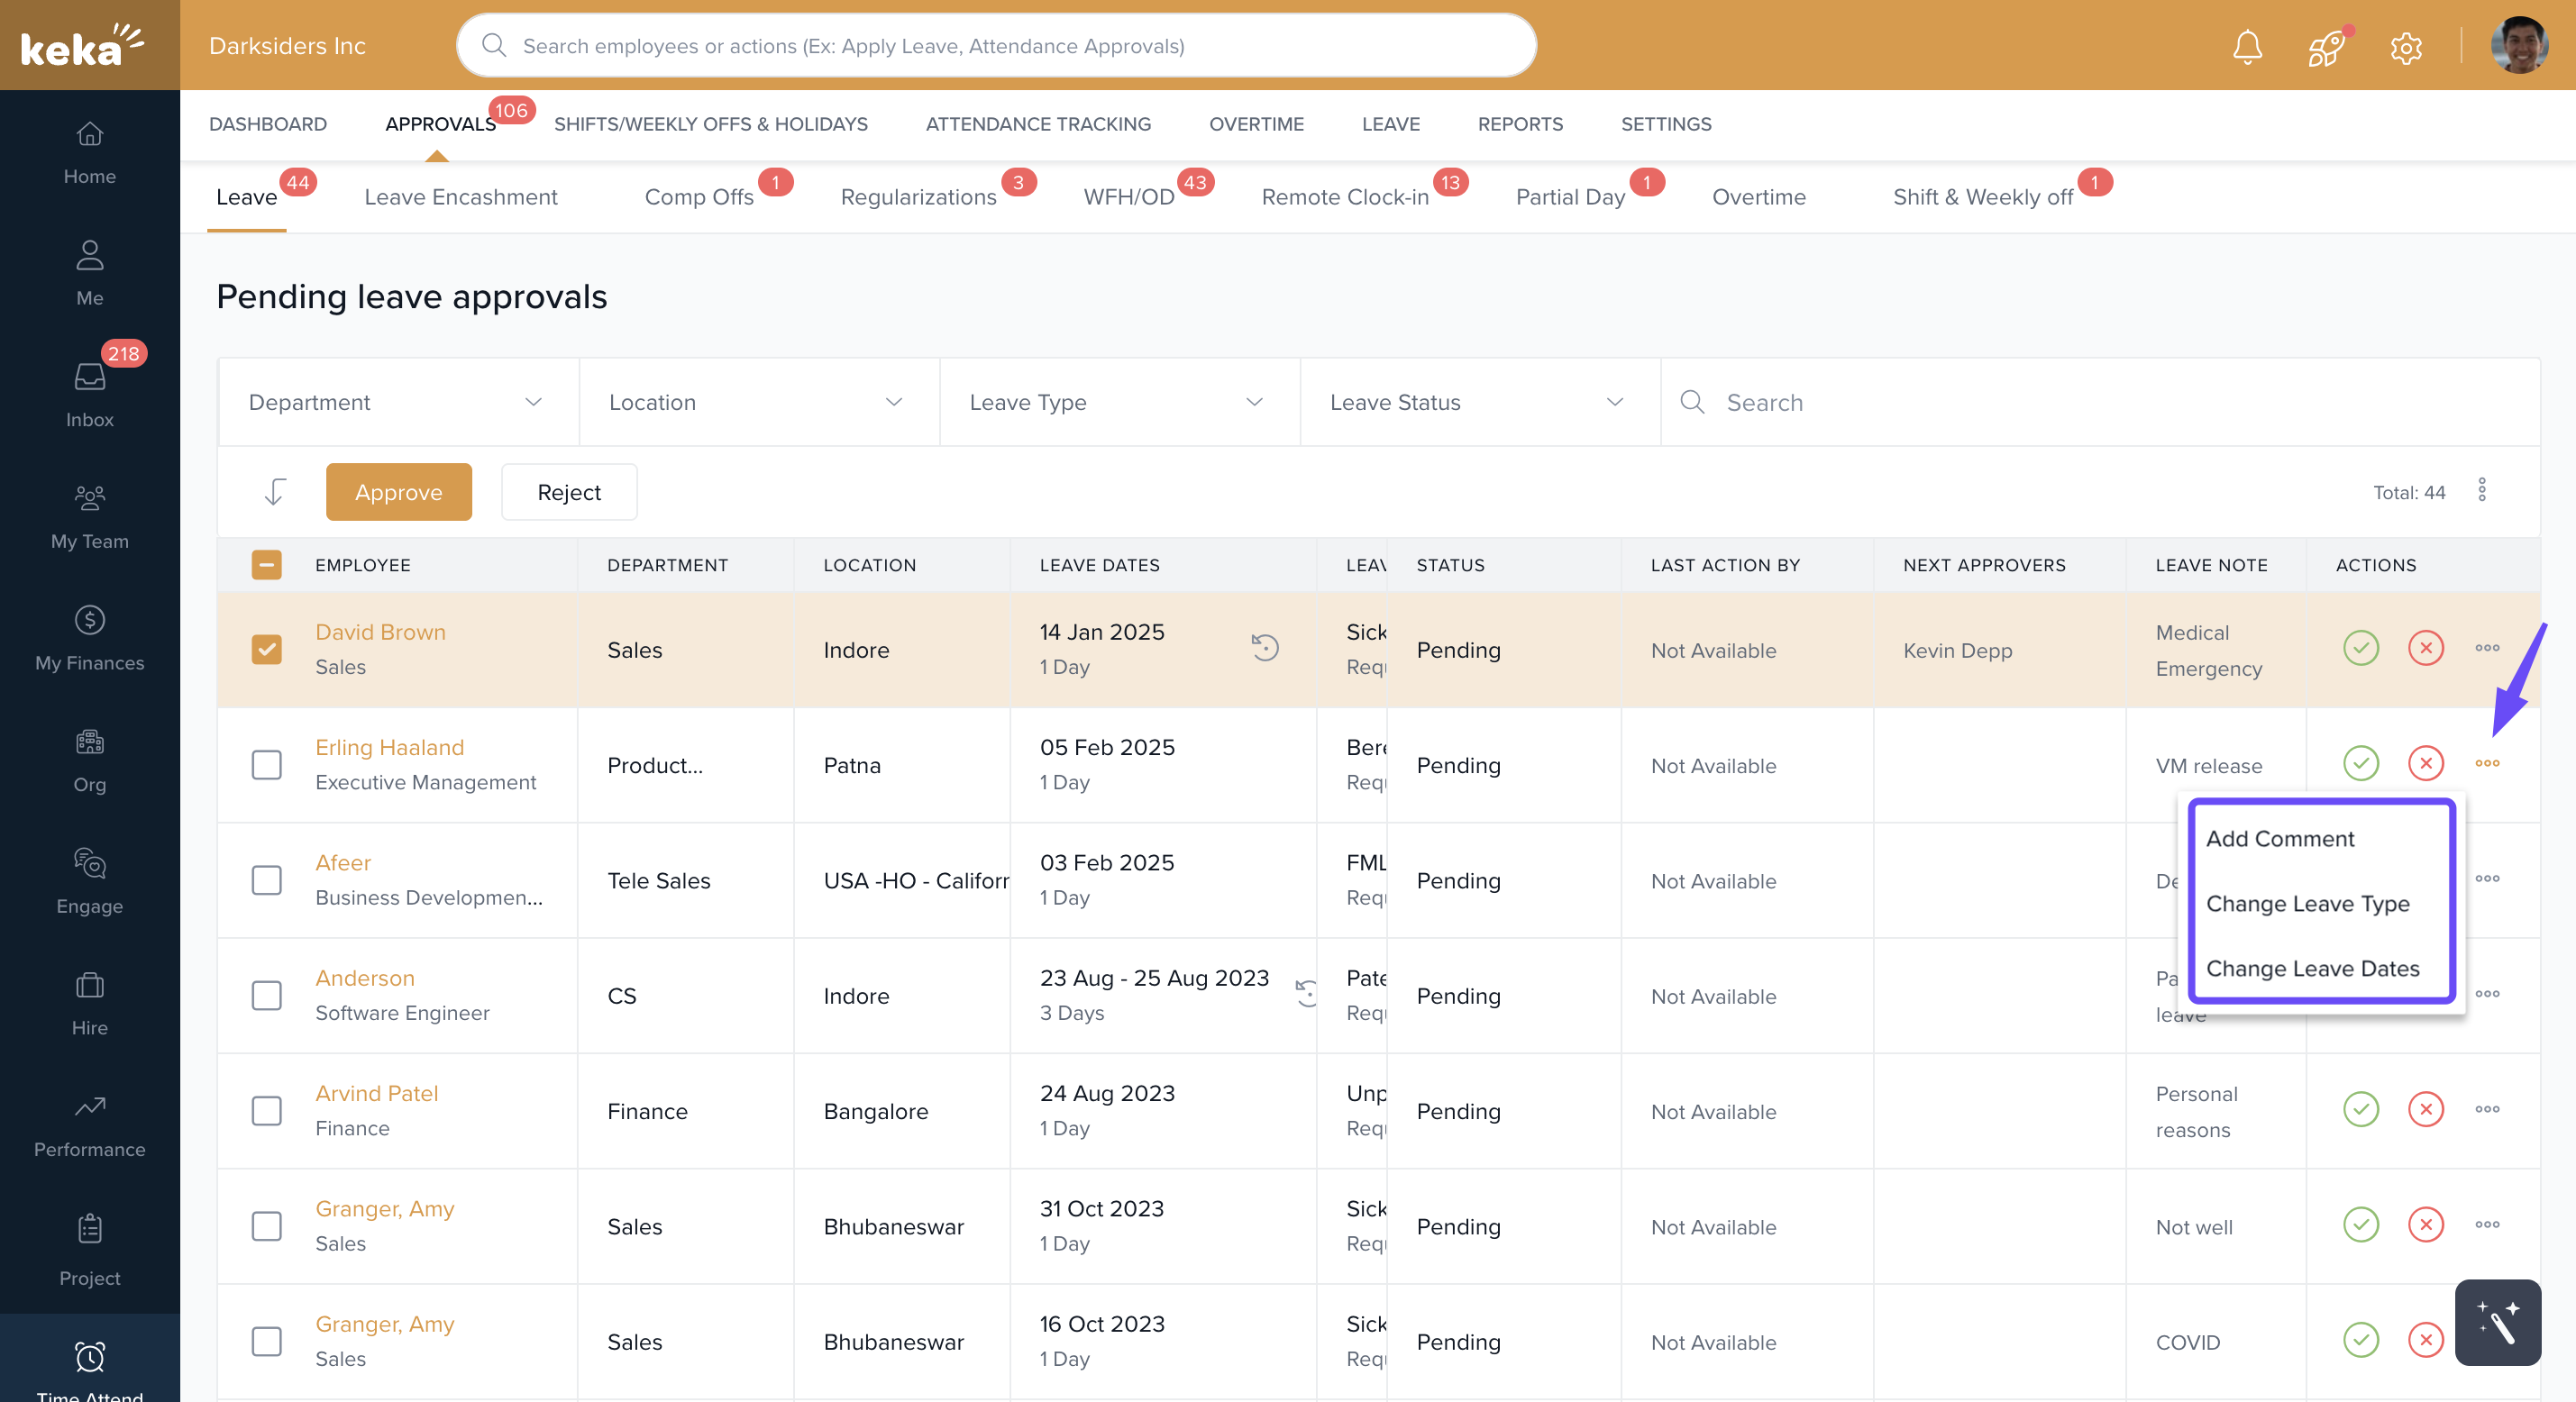Approve David Brown's leave with green check
This screenshot has height=1402, width=2576.
pos(2360,648)
